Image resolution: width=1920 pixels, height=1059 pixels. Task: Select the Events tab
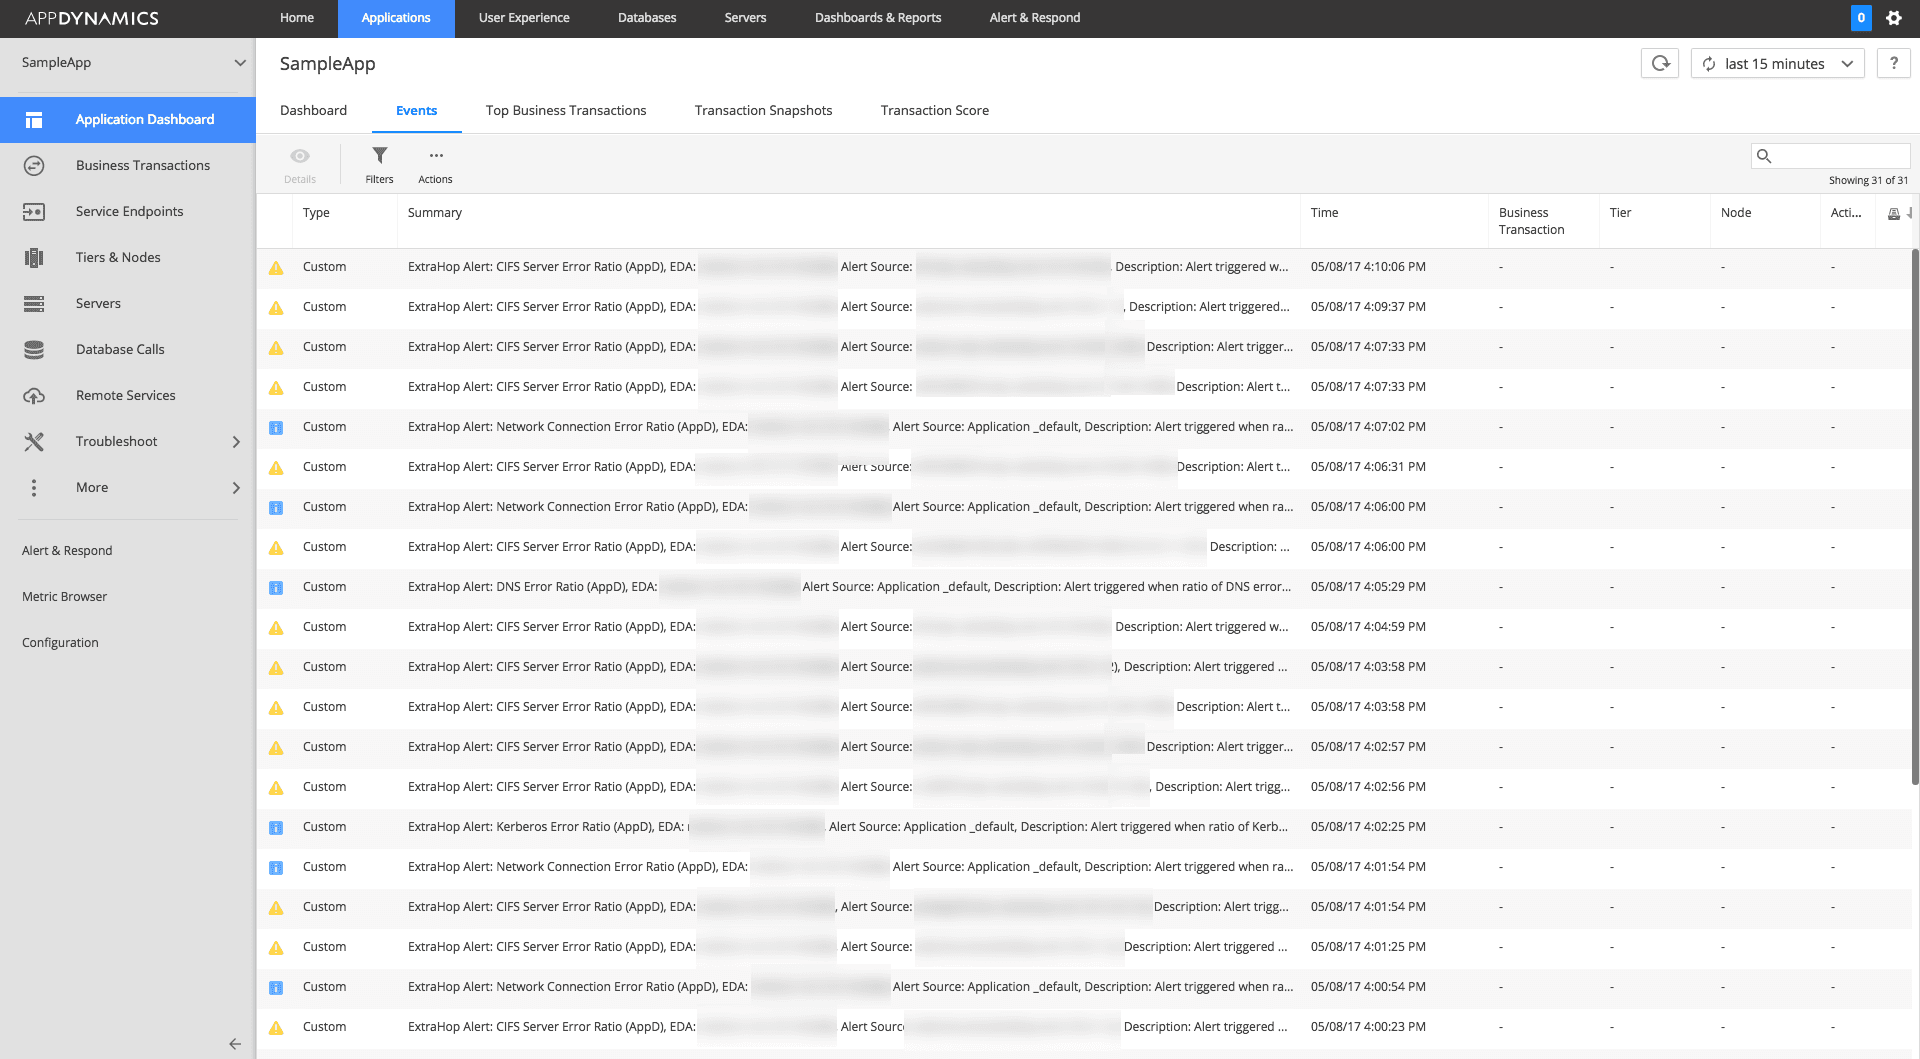tap(416, 111)
